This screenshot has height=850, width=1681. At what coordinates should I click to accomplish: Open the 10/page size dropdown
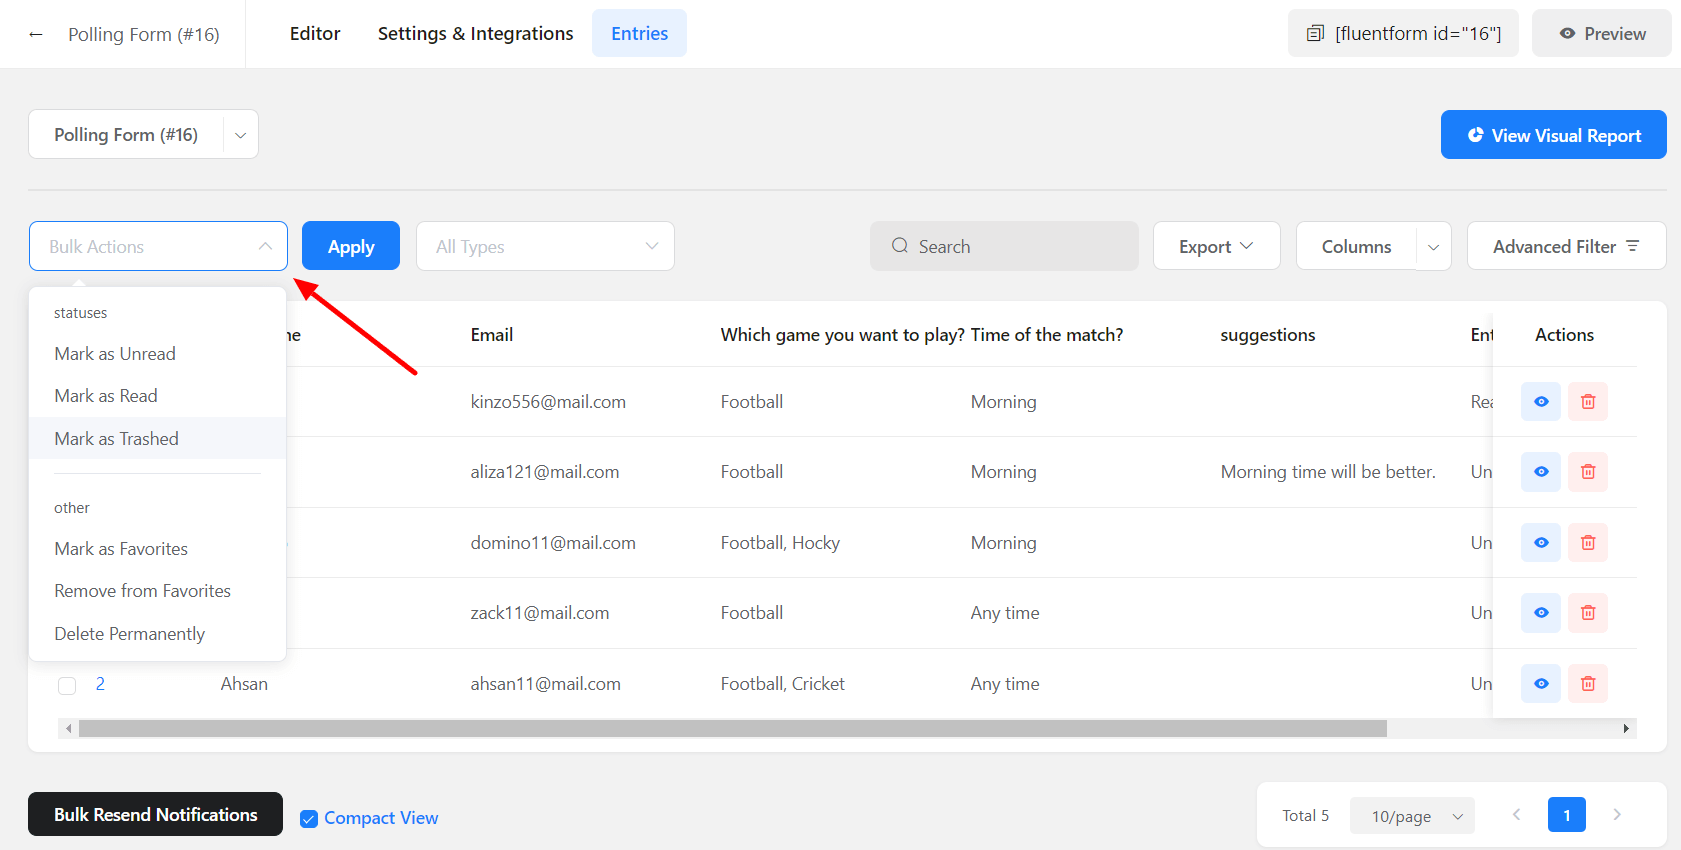pyautogui.click(x=1412, y=816)
